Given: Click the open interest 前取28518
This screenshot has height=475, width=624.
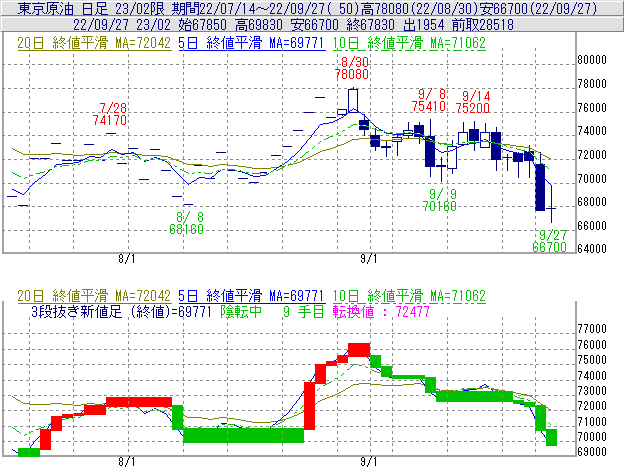Looking at the screenshot, I should [x=483, y=25].
